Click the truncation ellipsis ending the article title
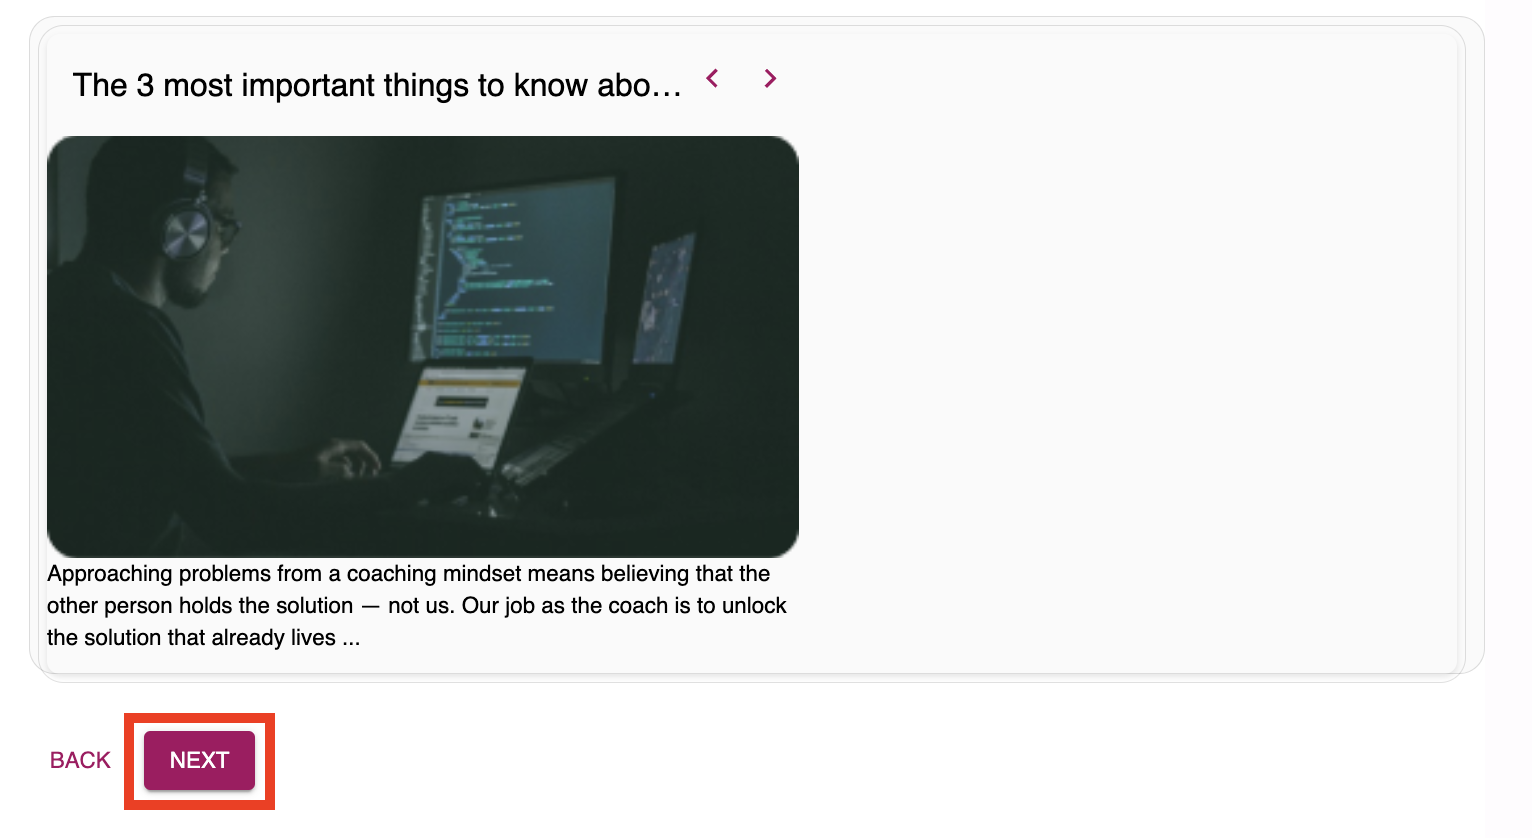Viewport: 1532px width, 838px height. 667,88
